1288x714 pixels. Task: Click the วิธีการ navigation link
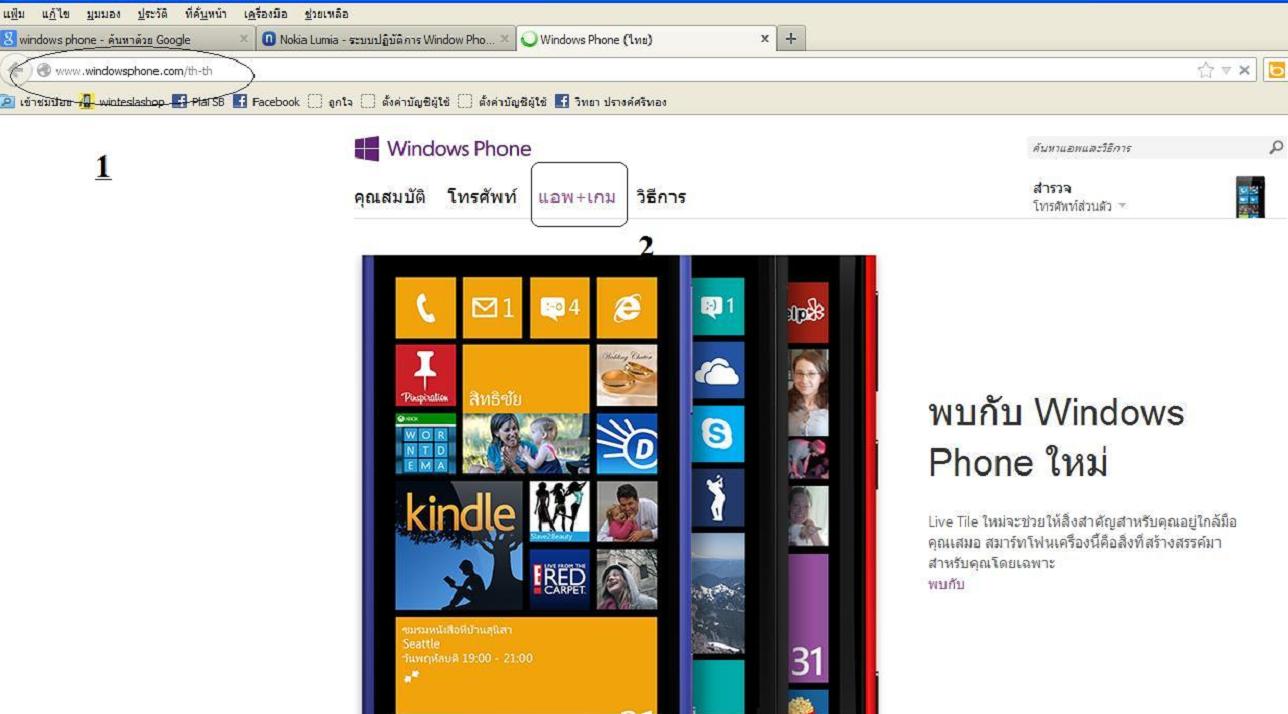coord(661,197)
